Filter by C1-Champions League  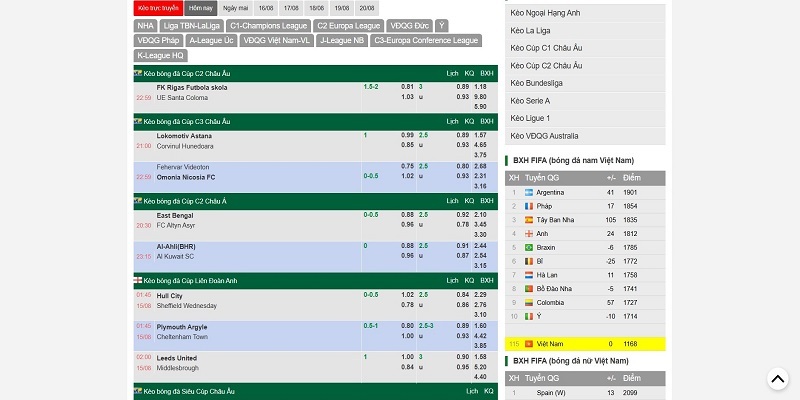click(x=267, y=25)
